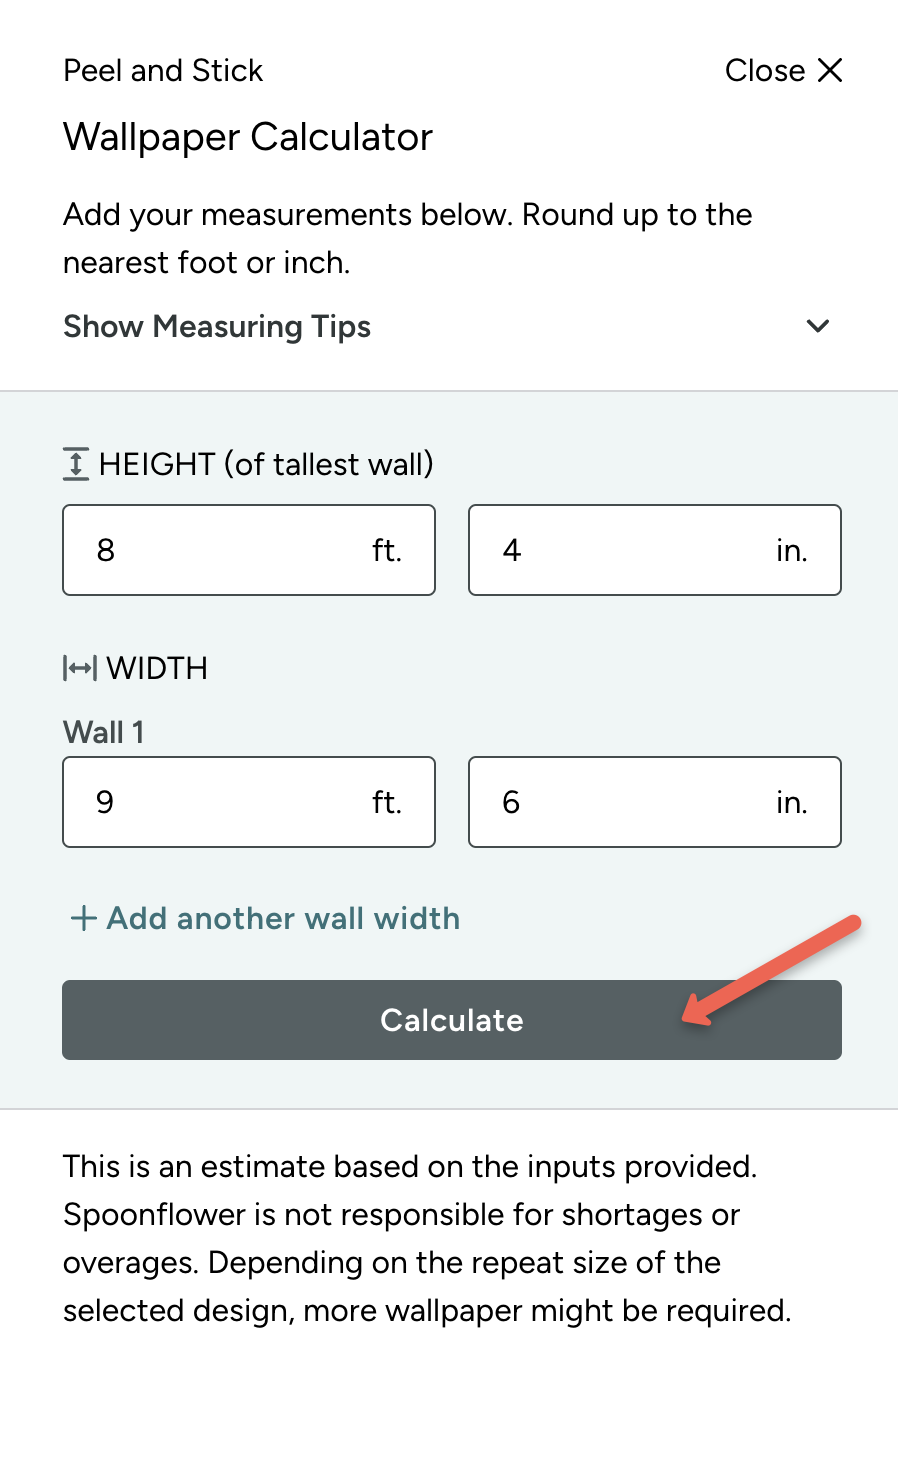
Task: Click the 'ft.' unit in height field
Action: [x=387, y=550]
